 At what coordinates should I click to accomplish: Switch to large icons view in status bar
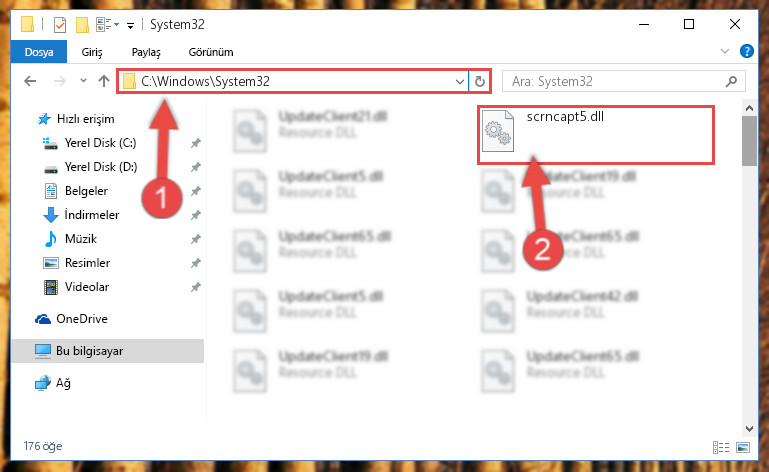pyautogui.click(x=743, y=447)
